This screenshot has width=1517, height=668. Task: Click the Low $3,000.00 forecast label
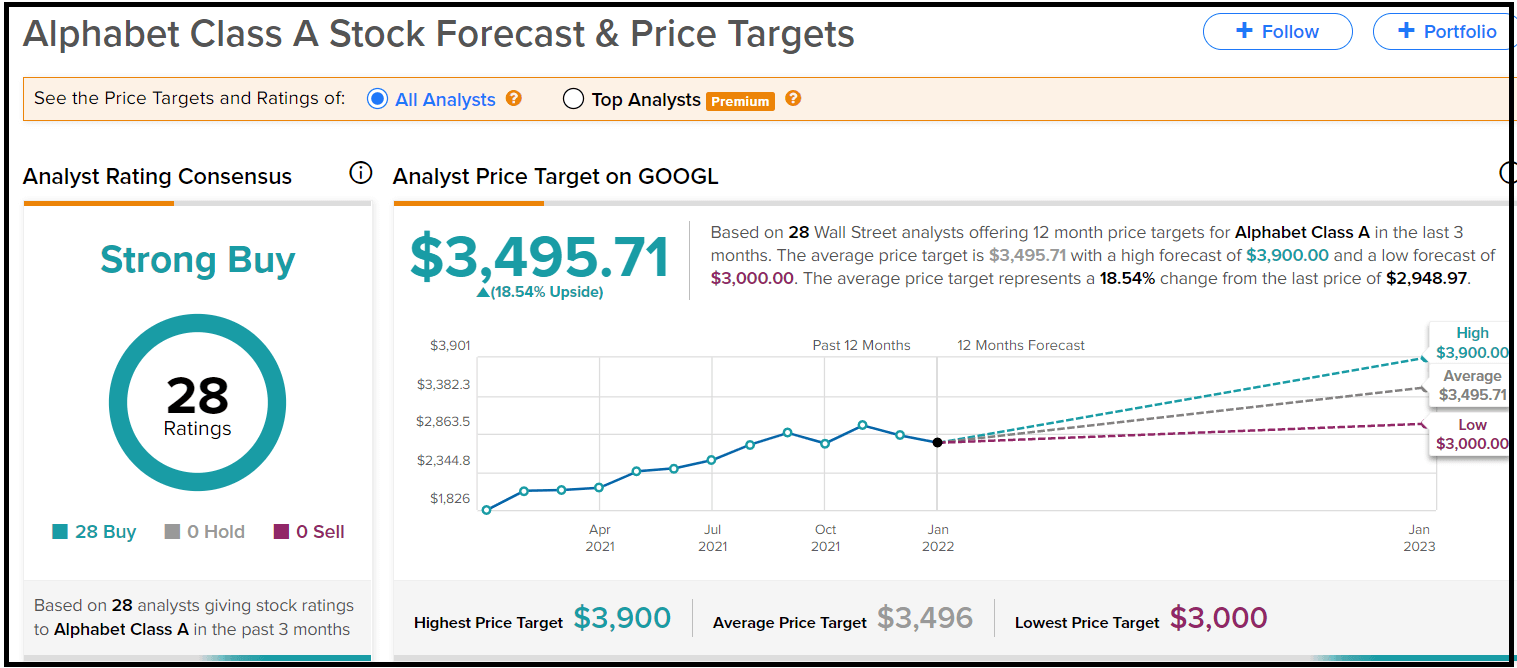tap(1471, 434)
